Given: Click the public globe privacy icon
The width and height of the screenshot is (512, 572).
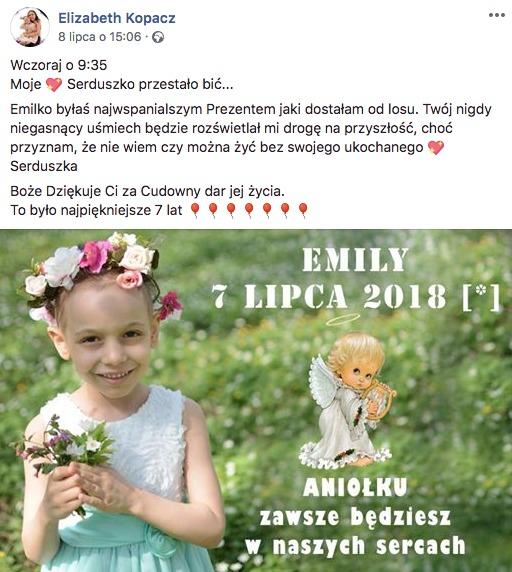Looking at the screenshot, I should pos(158,37).
